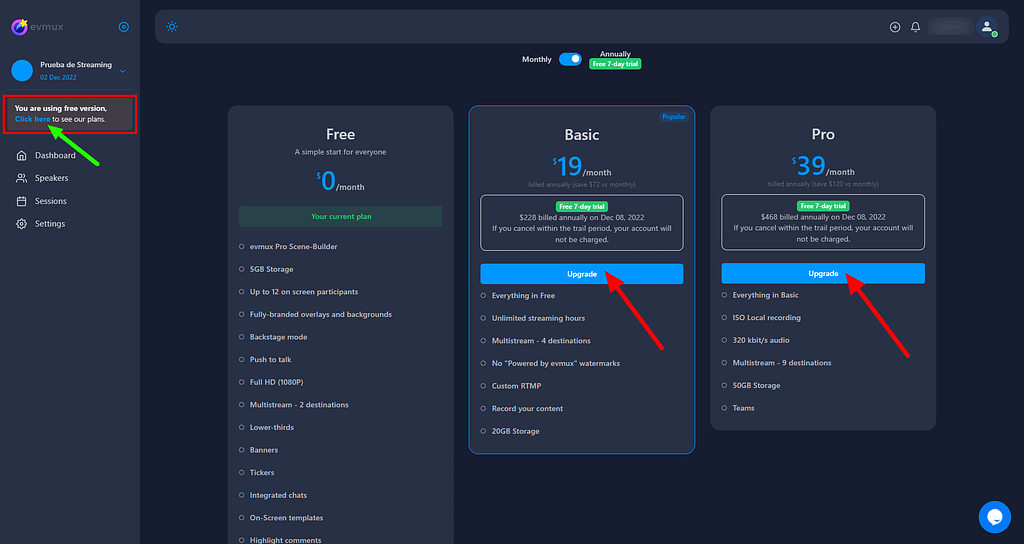Click 'Multistream - 4 destinations' feature
This screenshot has width=1024, height=544.
pos(541,341)
